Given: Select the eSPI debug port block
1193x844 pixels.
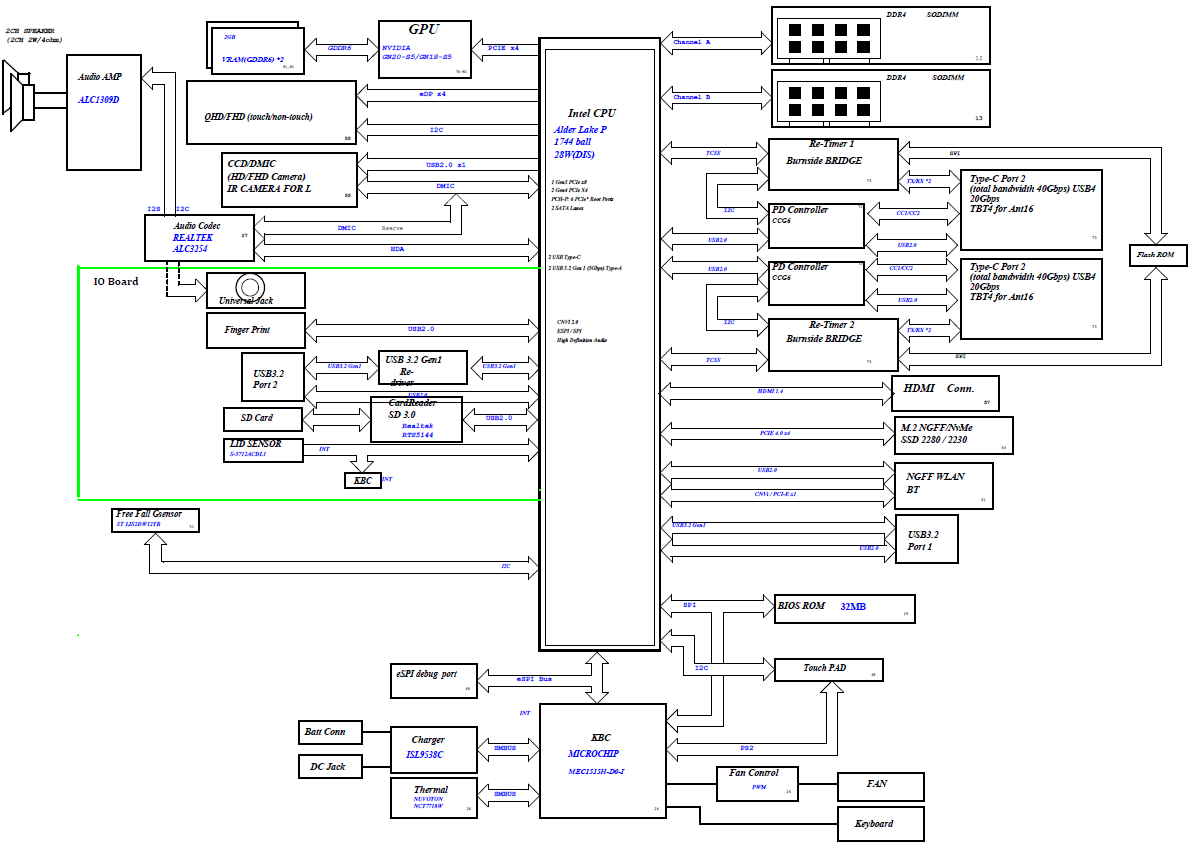Looking at the screenshot, I should [434, 680].
